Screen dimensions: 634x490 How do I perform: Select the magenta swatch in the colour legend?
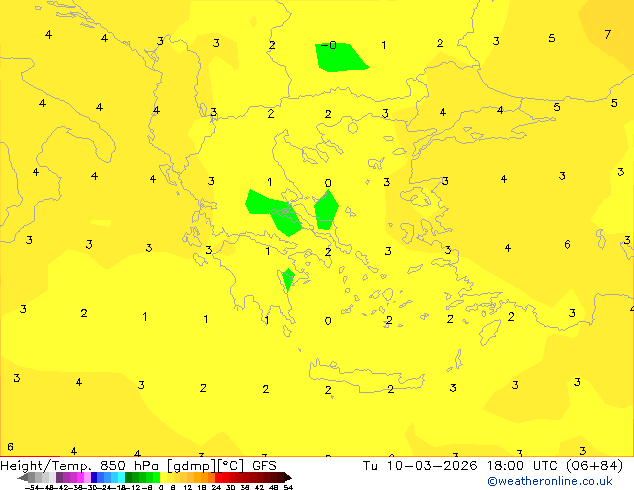tap(80, 478)
